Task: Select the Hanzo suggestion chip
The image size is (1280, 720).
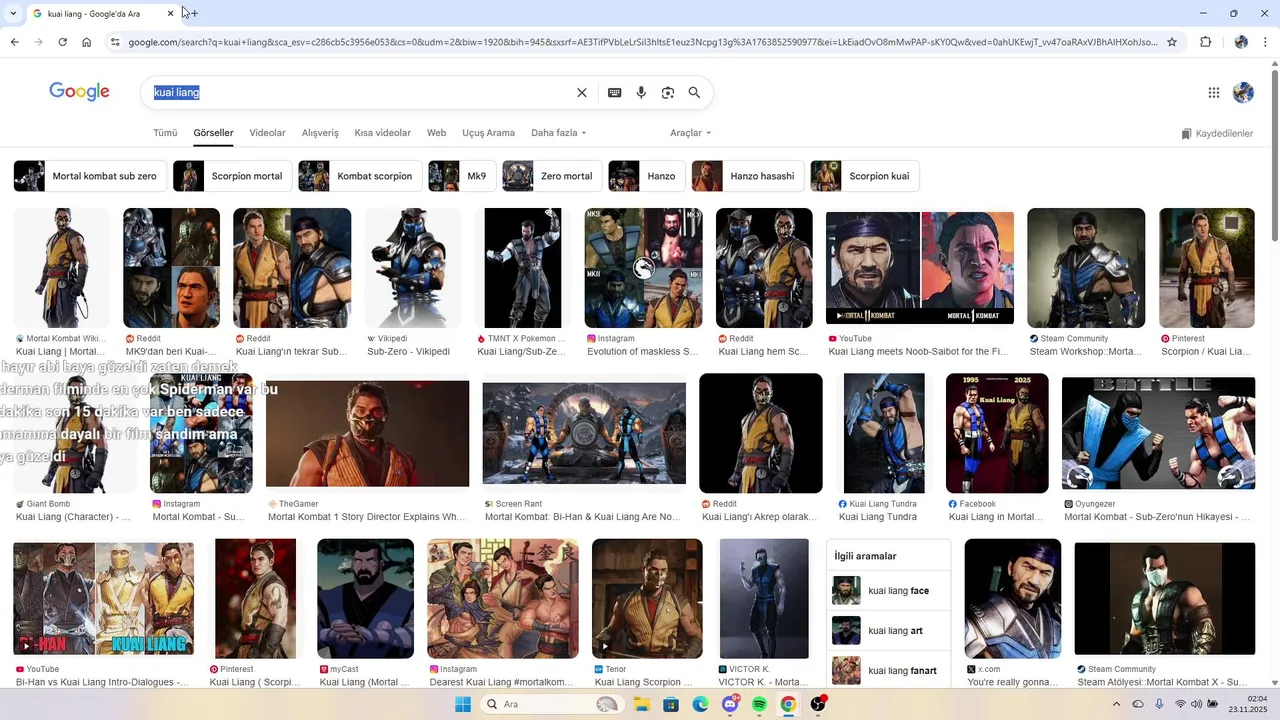Action: click(x=646, y=176)
